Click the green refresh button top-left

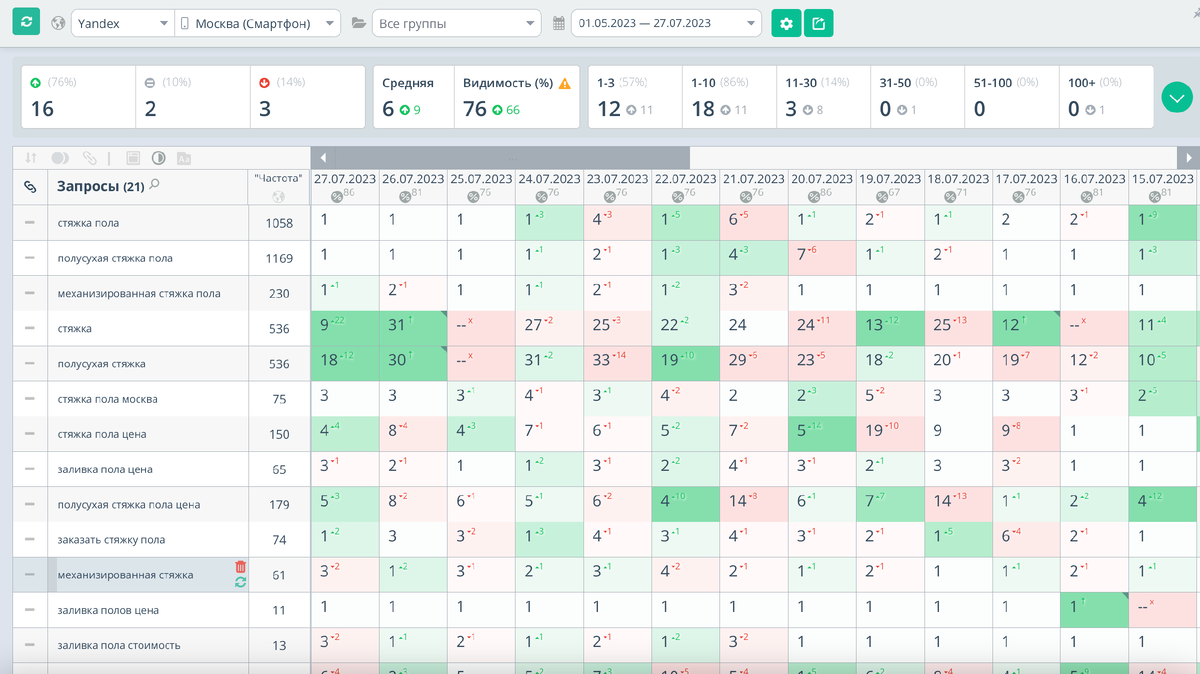click(26, 22)
